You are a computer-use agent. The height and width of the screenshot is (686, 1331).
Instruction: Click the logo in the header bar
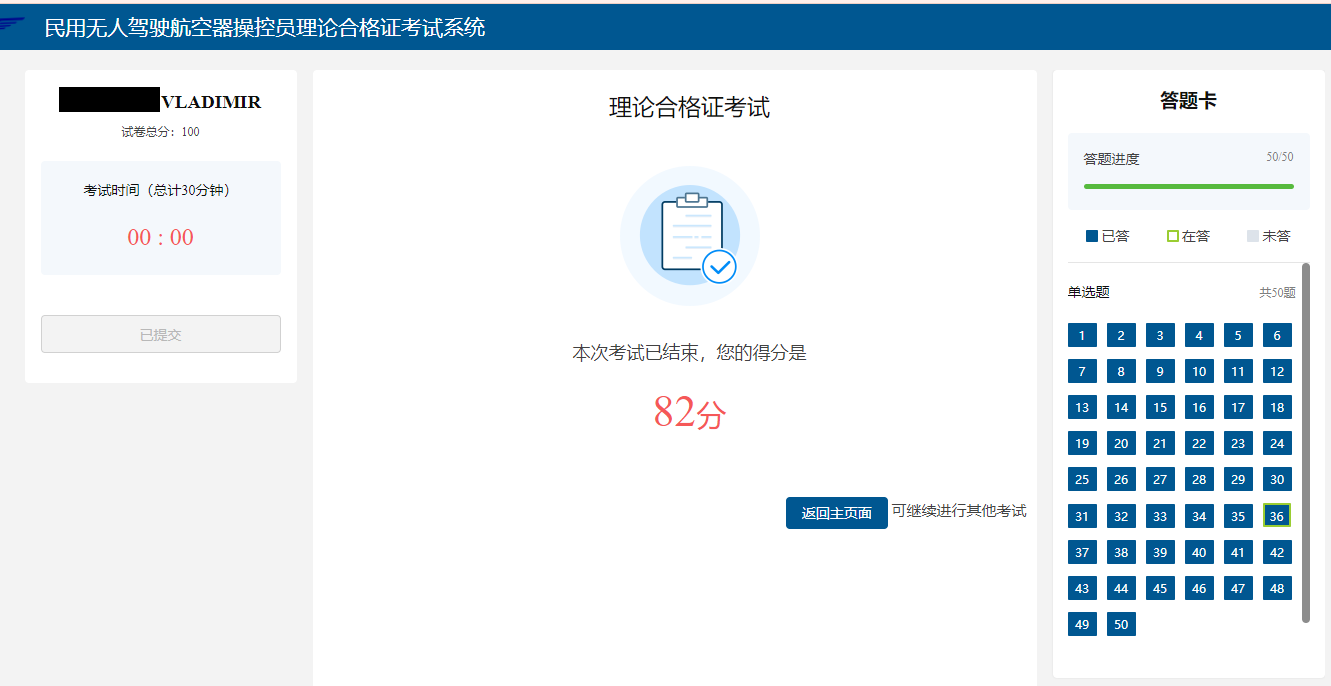[12, 24]
